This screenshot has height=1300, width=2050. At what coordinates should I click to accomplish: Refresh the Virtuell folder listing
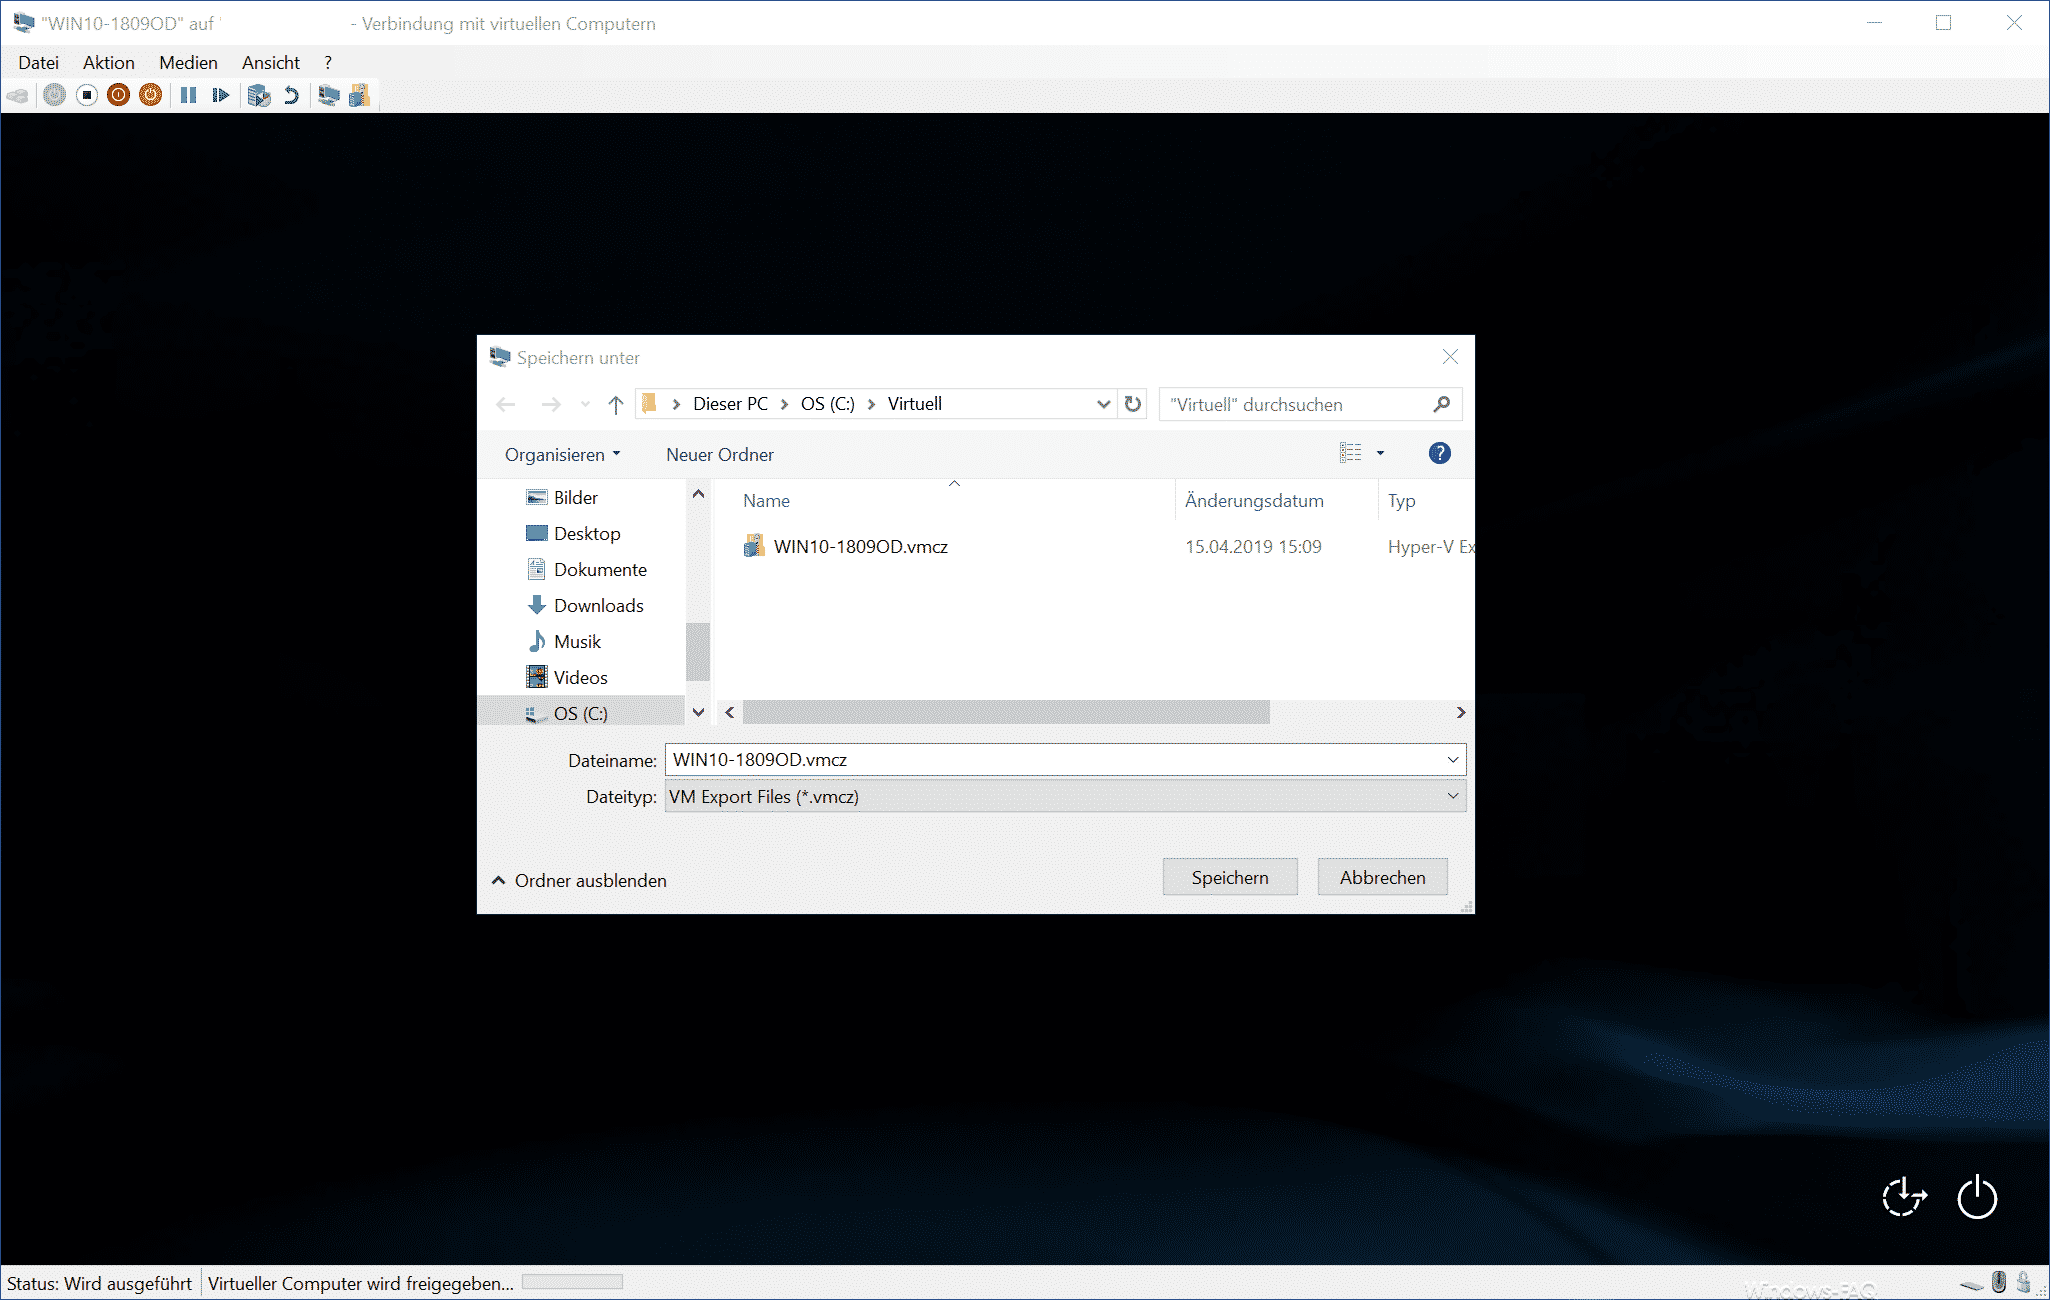pos(1133,404)
